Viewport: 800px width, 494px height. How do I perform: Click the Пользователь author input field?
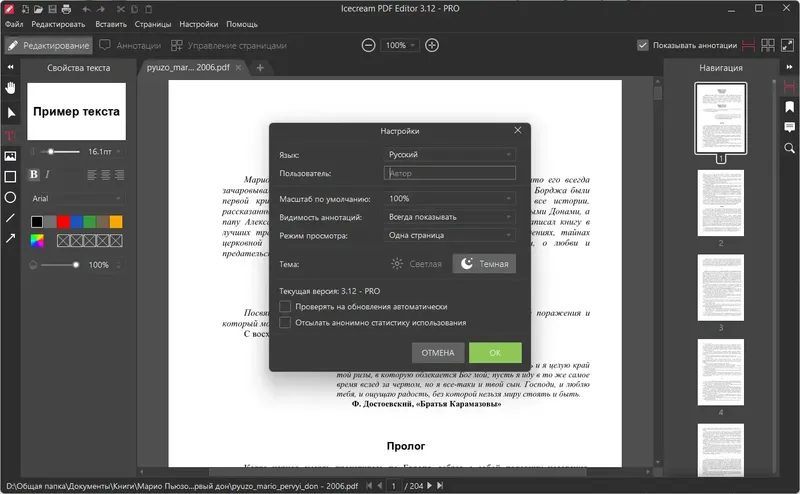pos(449,173)
